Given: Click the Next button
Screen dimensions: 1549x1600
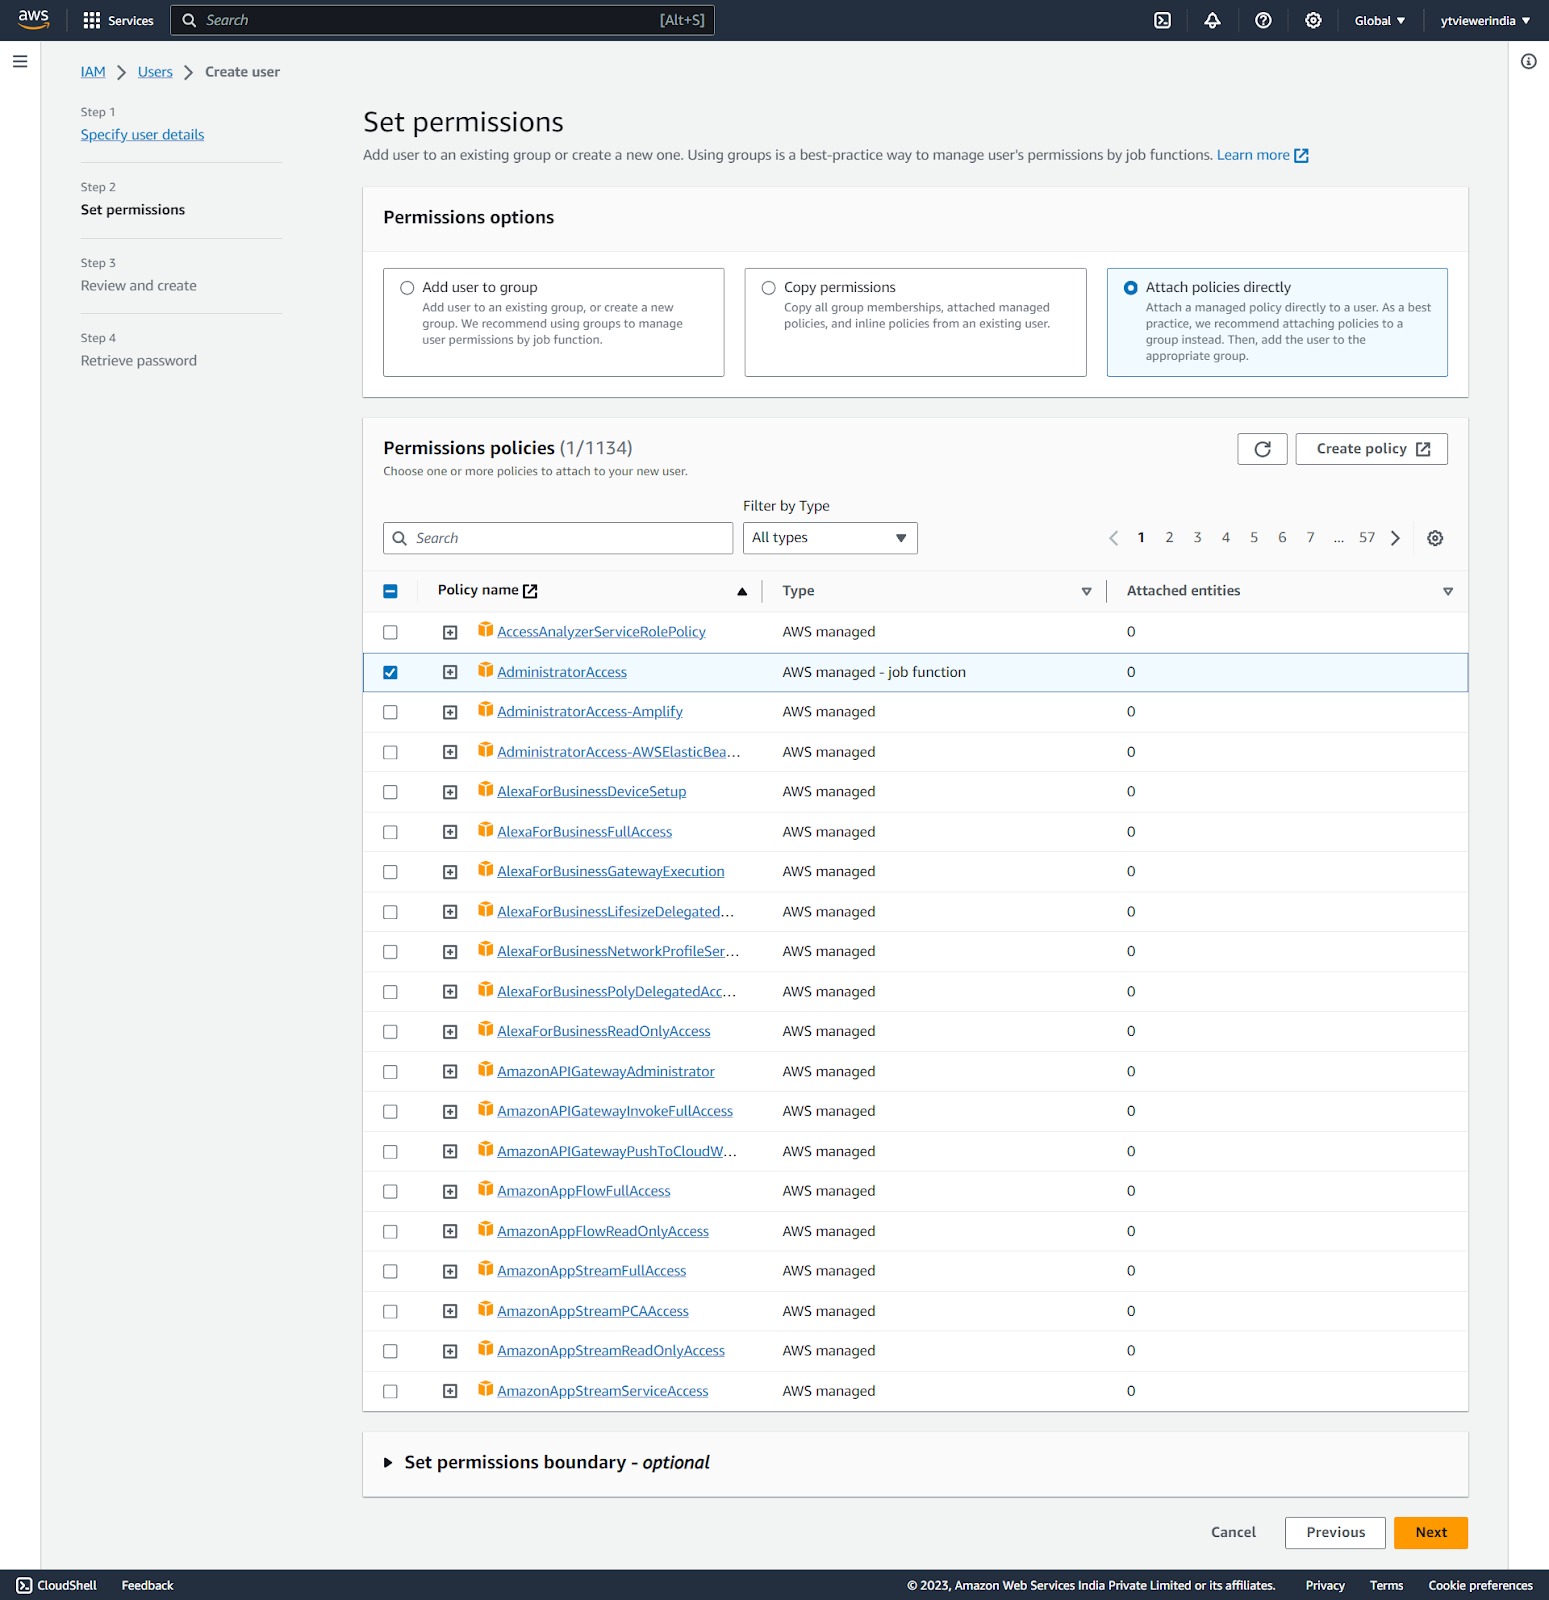Looking at the screenshot, I should pos(1430,1533).
